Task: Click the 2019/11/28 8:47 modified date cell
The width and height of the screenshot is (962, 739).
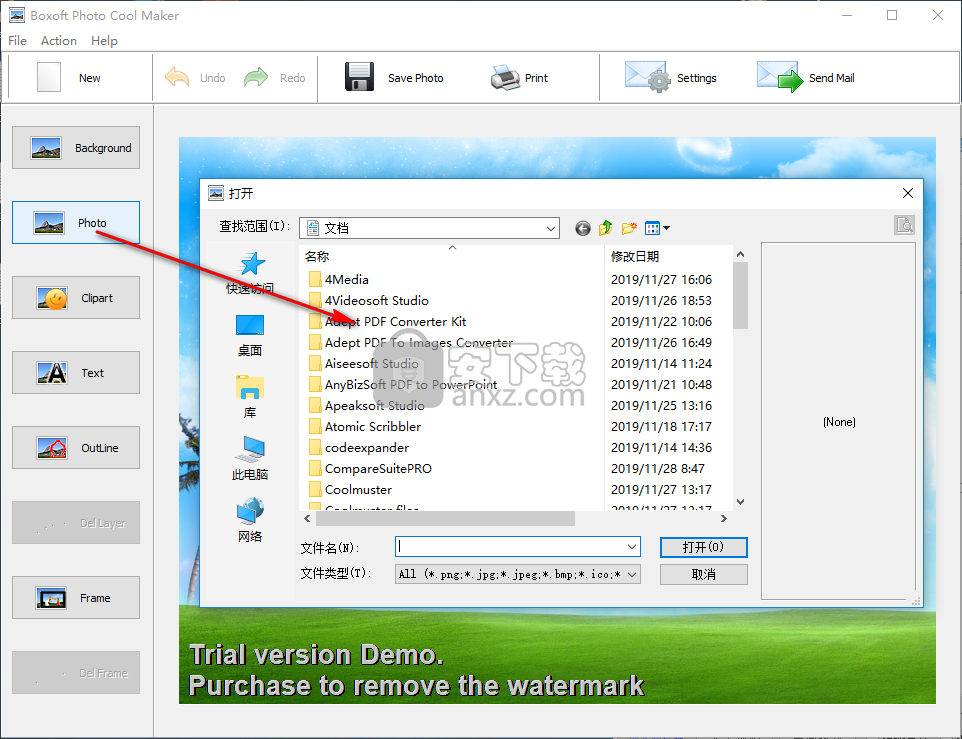Action: (658, 469)
